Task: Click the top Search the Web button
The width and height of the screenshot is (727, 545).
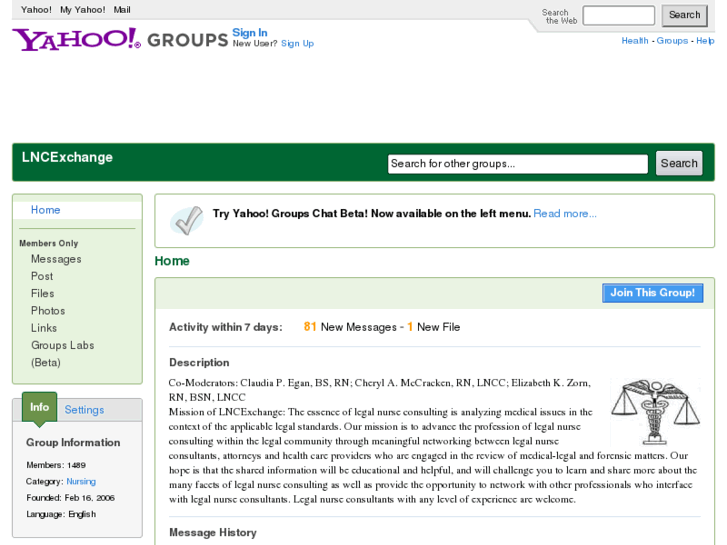Action: pos(684,15)
